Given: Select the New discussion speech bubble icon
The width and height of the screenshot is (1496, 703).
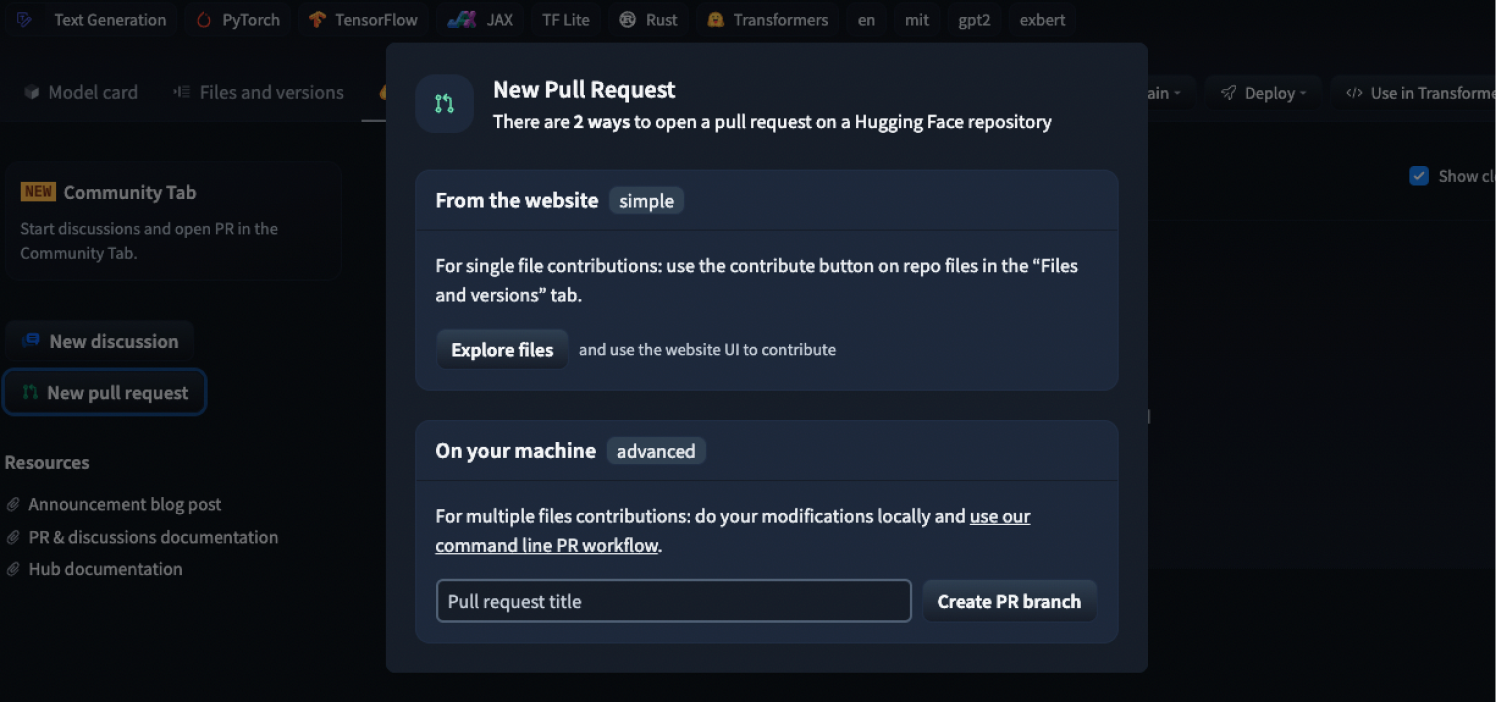Looking at the screenshot, I should tap(30, 341).
